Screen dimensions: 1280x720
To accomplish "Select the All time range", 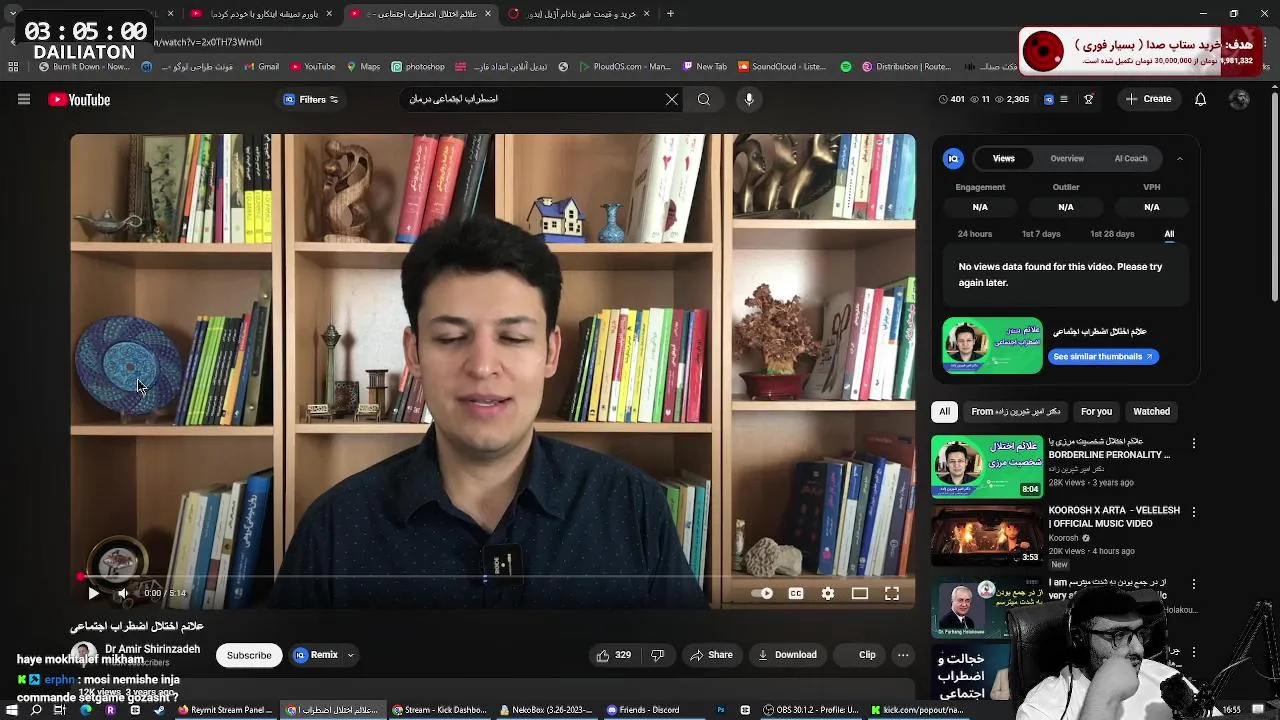I will click(1169, 234).
